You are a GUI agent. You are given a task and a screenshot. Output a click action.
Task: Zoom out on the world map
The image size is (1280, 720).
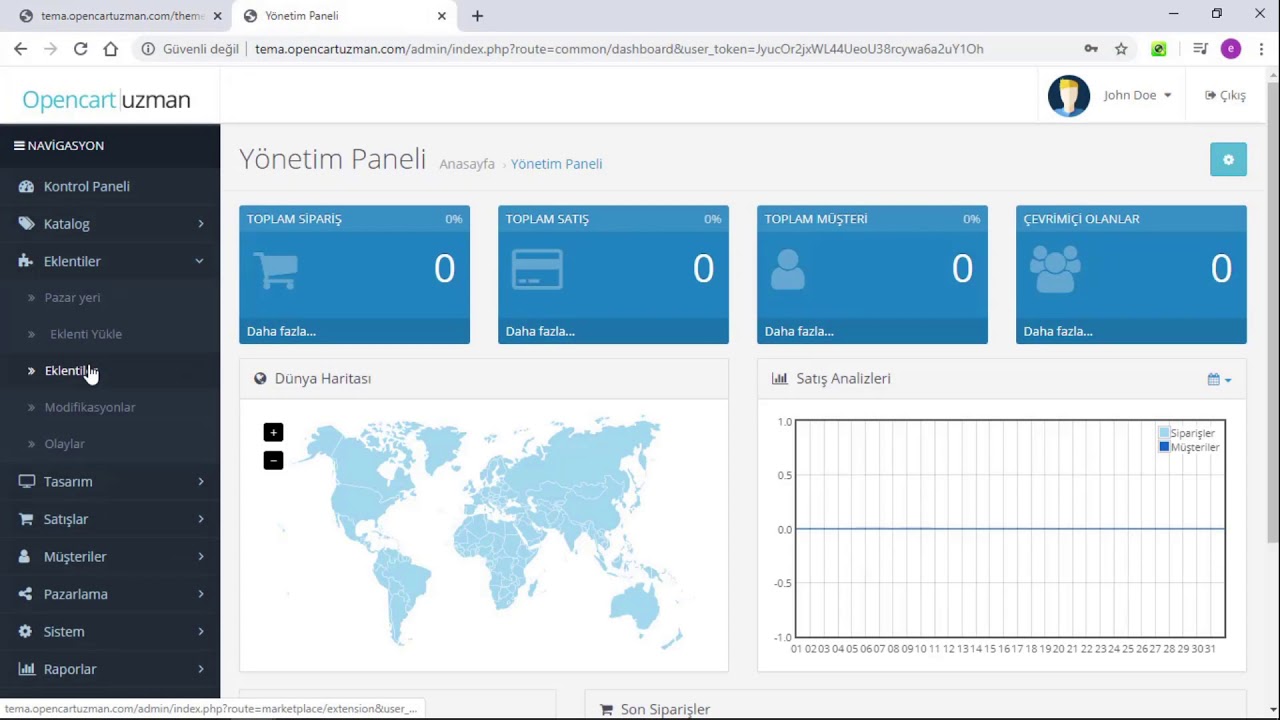coord(273,460)
